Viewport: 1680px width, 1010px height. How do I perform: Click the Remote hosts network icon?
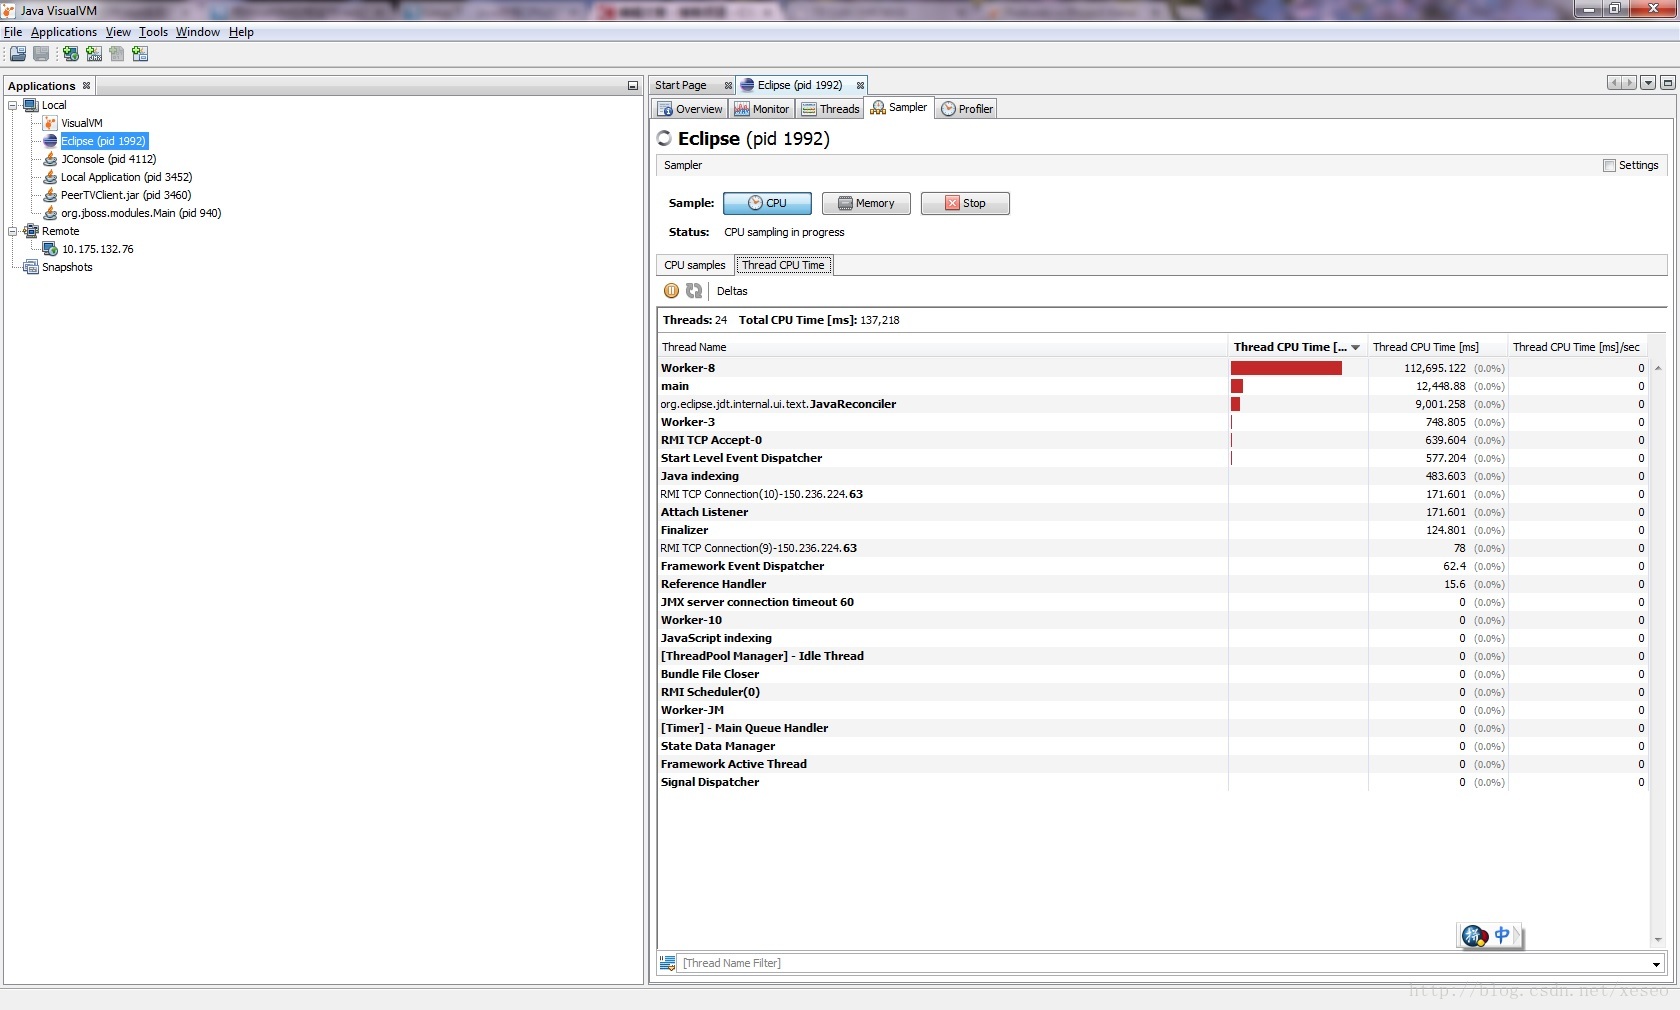click(x=31, y=231)
